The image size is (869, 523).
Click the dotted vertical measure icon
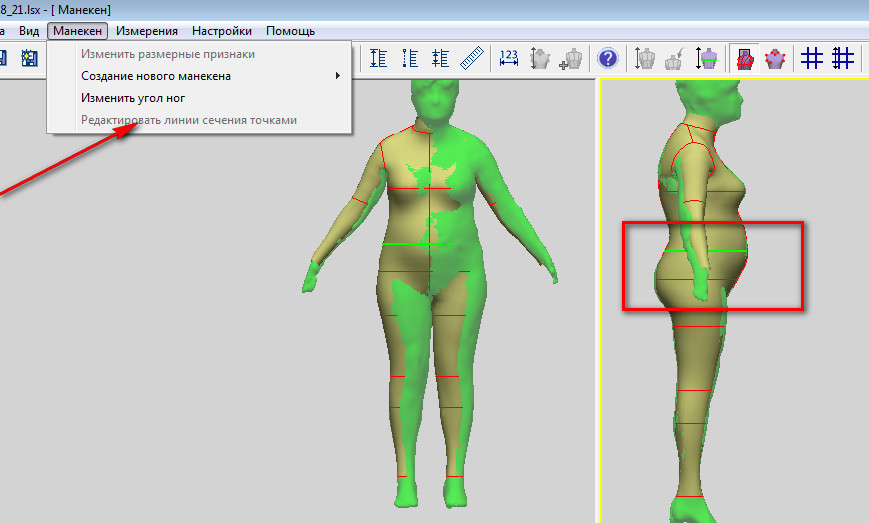[x=410, y=58]
